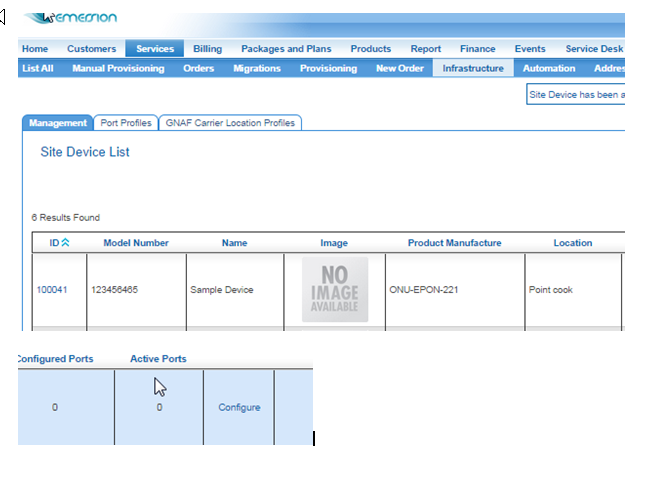Go to Customers menu
671x485 pixels.
pyautogui.click(x=91, y=49)
